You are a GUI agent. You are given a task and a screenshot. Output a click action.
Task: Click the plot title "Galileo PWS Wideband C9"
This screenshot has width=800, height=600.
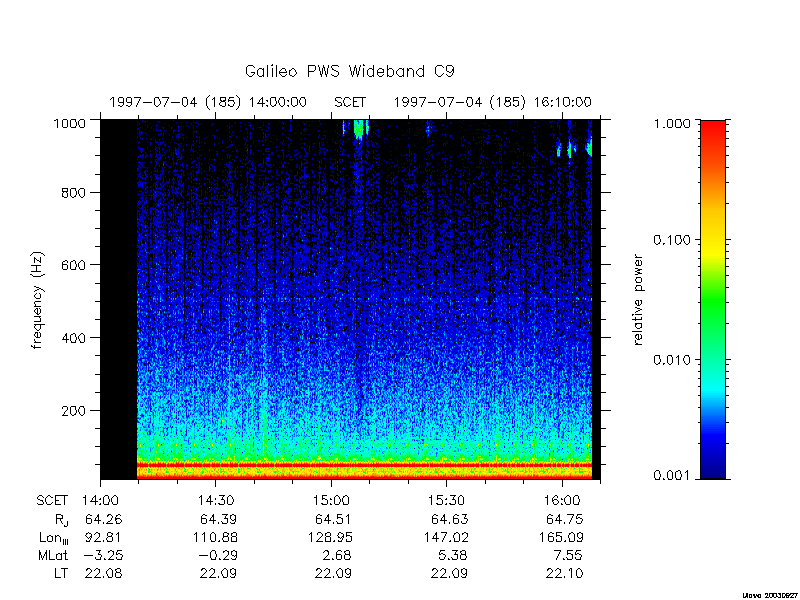[349, 71]
